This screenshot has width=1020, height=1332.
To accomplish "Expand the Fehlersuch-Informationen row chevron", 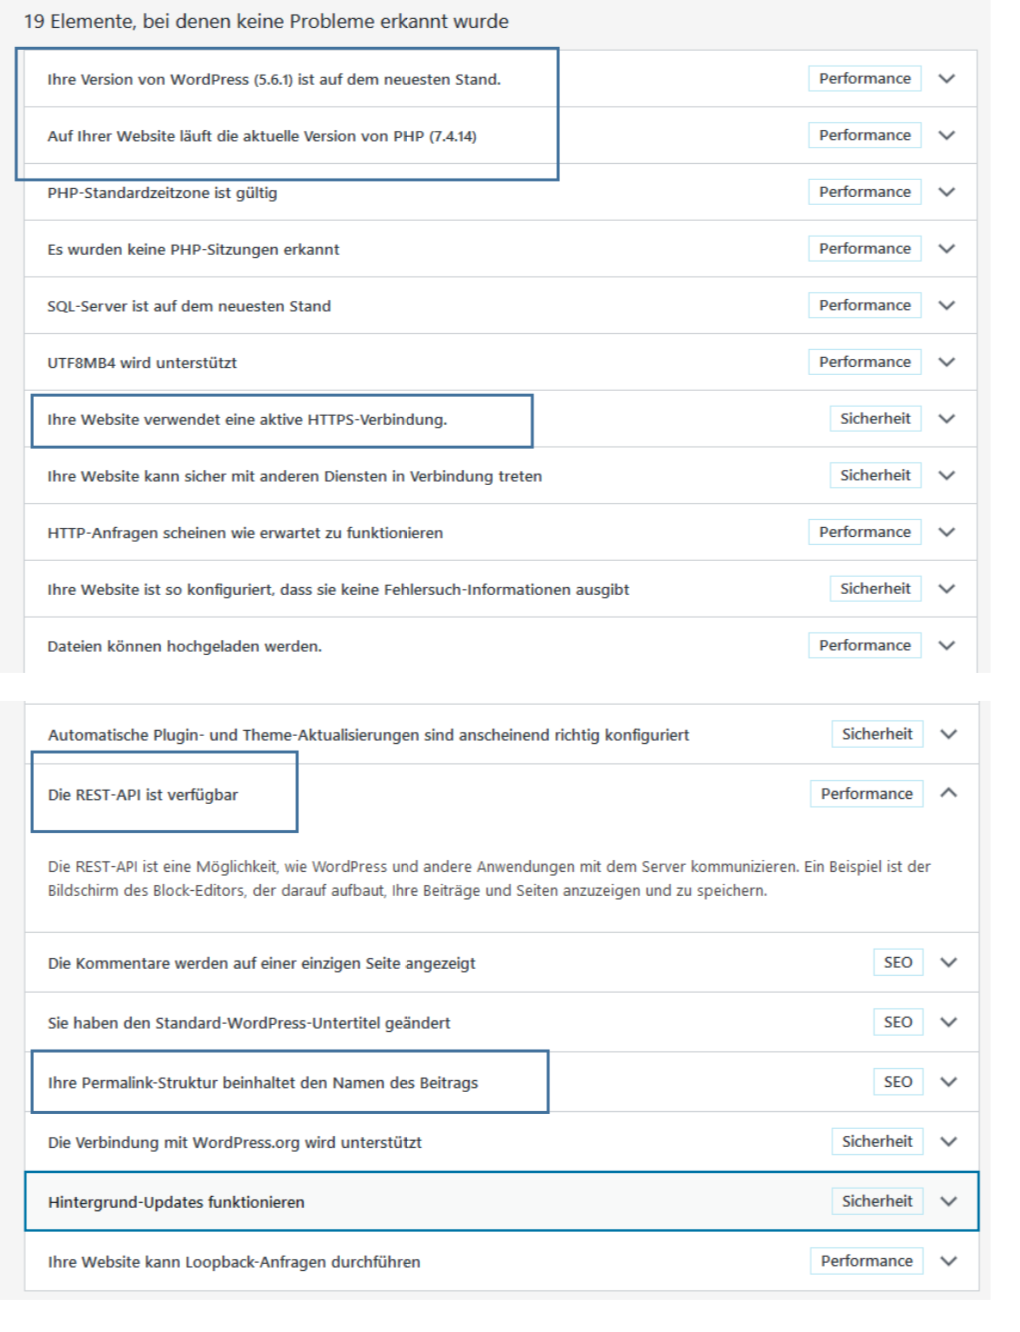I will point(946,589).
